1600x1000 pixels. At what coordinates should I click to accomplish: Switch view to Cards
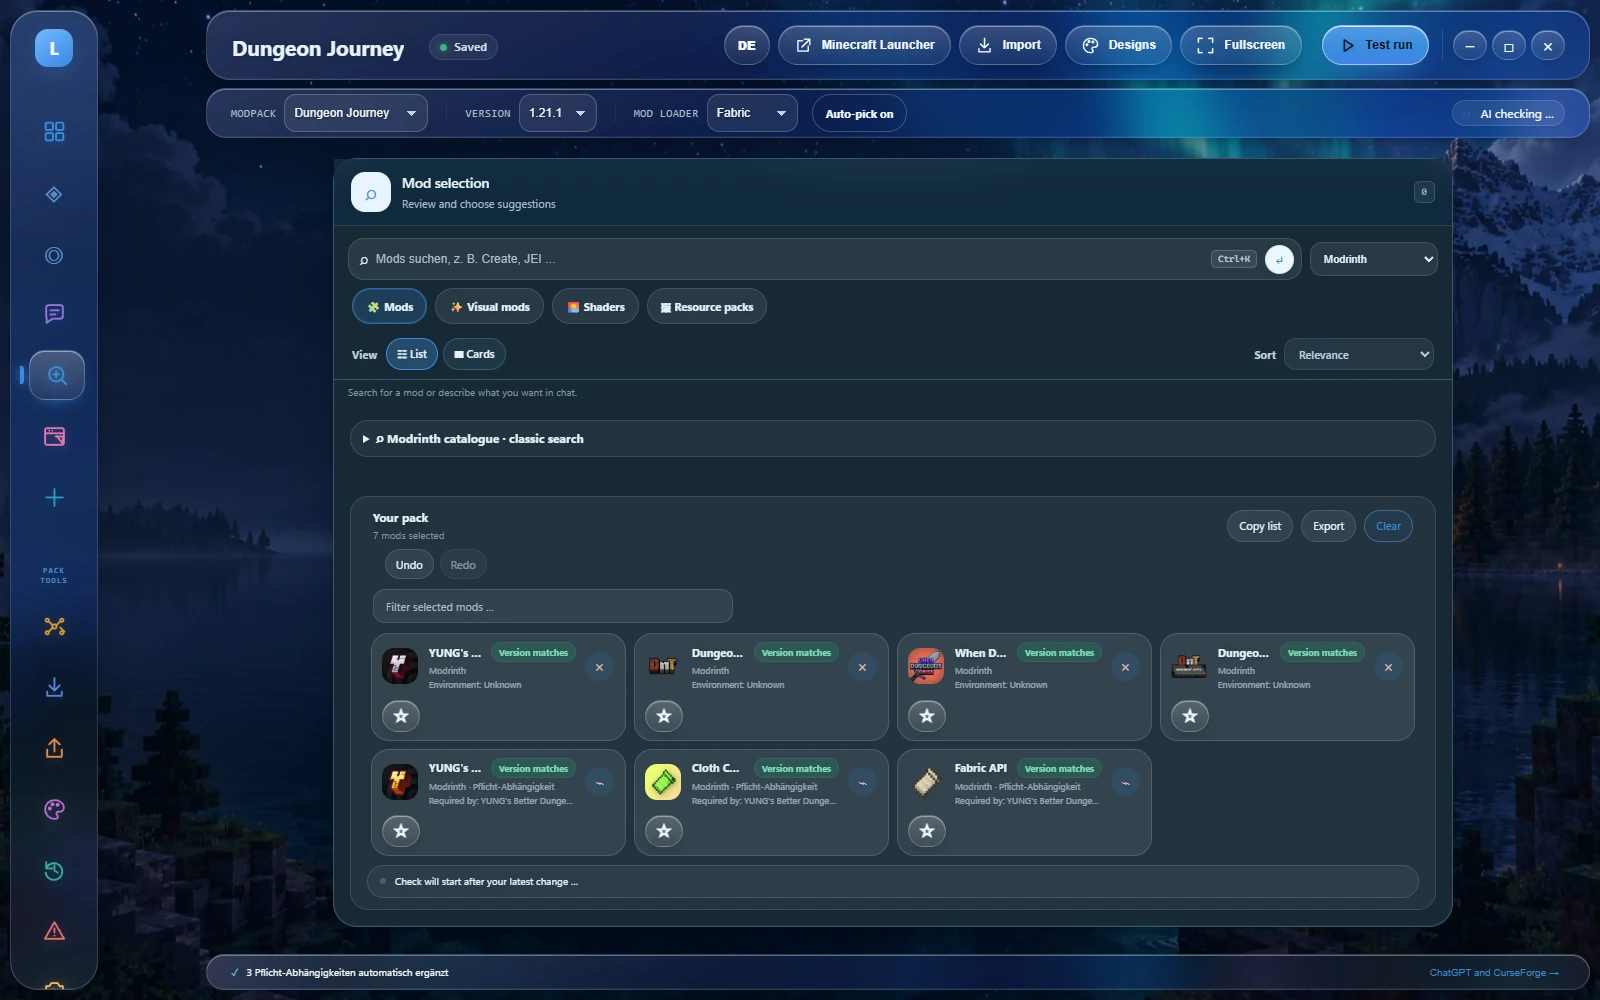coord(474,354)
